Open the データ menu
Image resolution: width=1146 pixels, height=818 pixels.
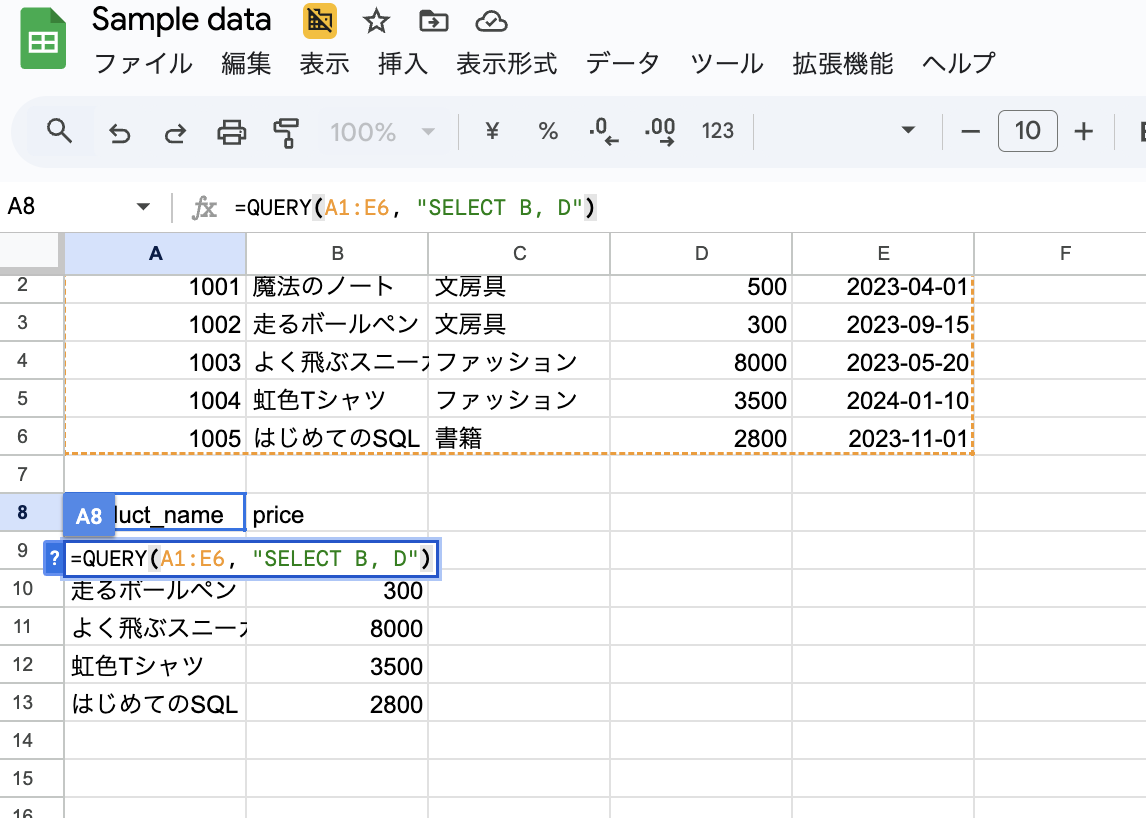[623, 64]
